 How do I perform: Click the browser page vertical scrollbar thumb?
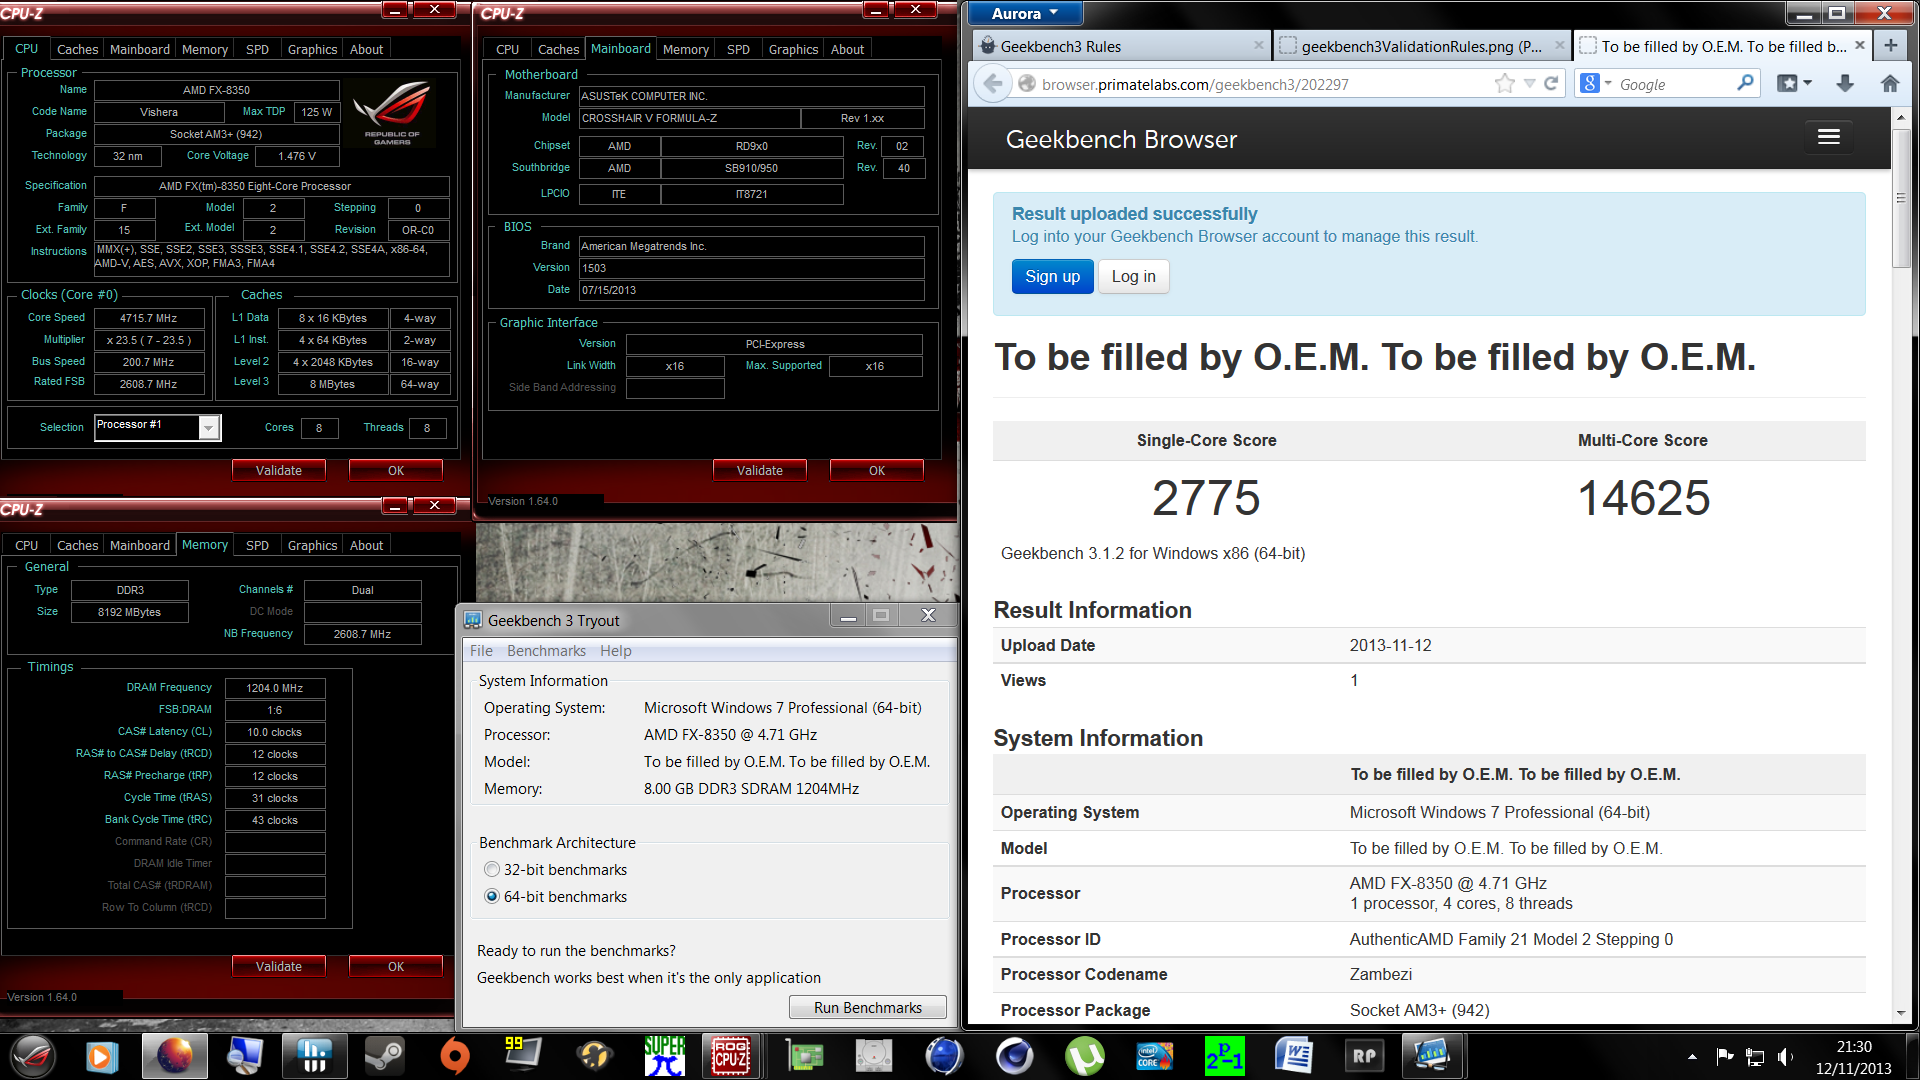tap(1901, 197)
